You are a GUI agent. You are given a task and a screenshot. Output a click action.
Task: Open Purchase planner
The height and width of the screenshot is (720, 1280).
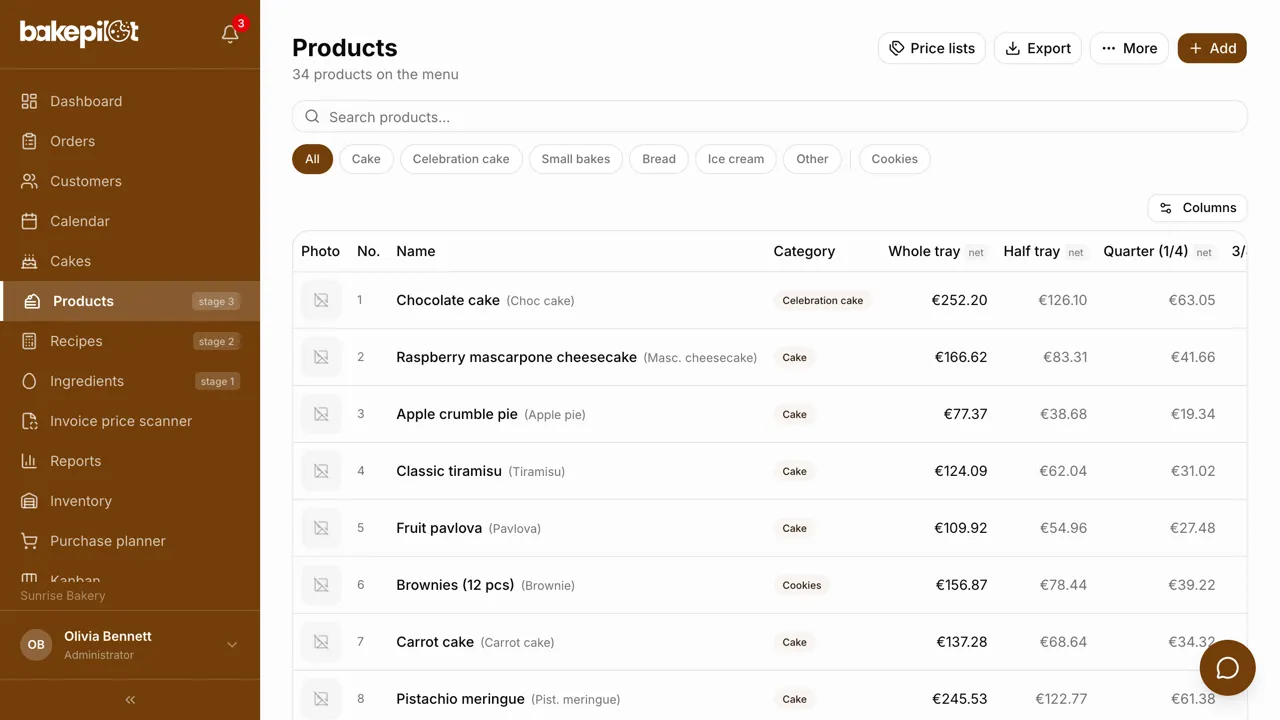click(130, 541)
